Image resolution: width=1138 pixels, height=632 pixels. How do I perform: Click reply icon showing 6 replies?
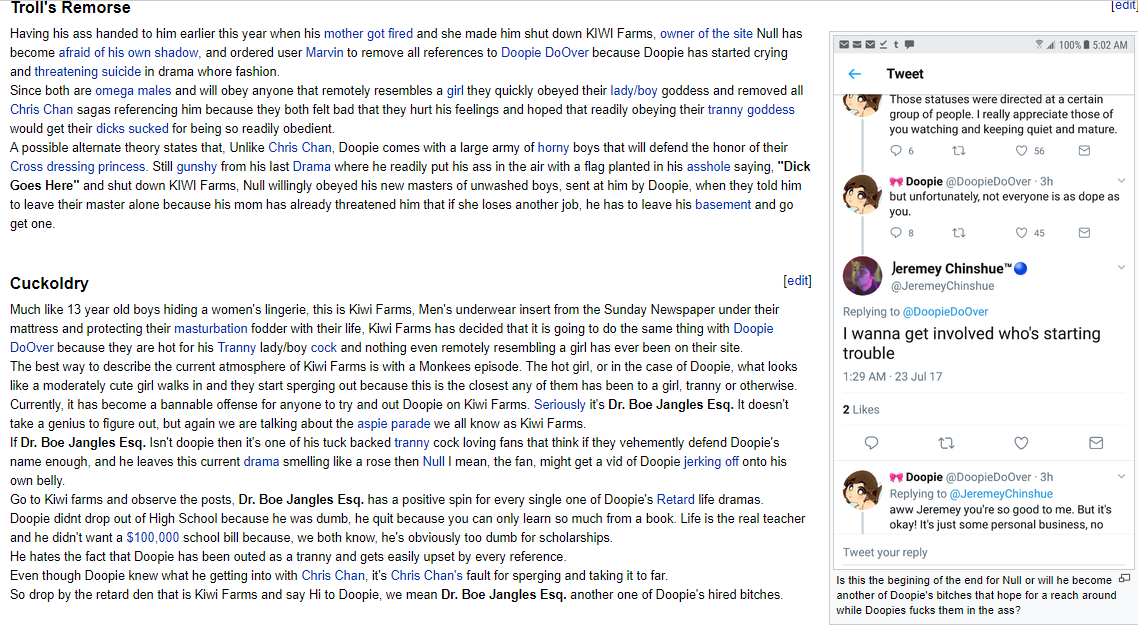point(896,151)
